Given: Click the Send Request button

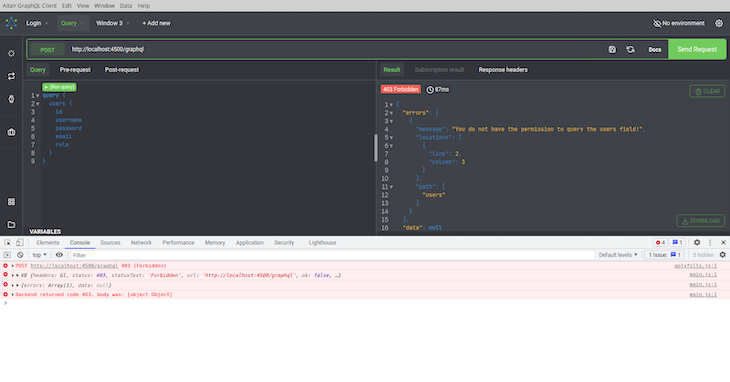Looking at the screenshot, I should pos(697,49).
